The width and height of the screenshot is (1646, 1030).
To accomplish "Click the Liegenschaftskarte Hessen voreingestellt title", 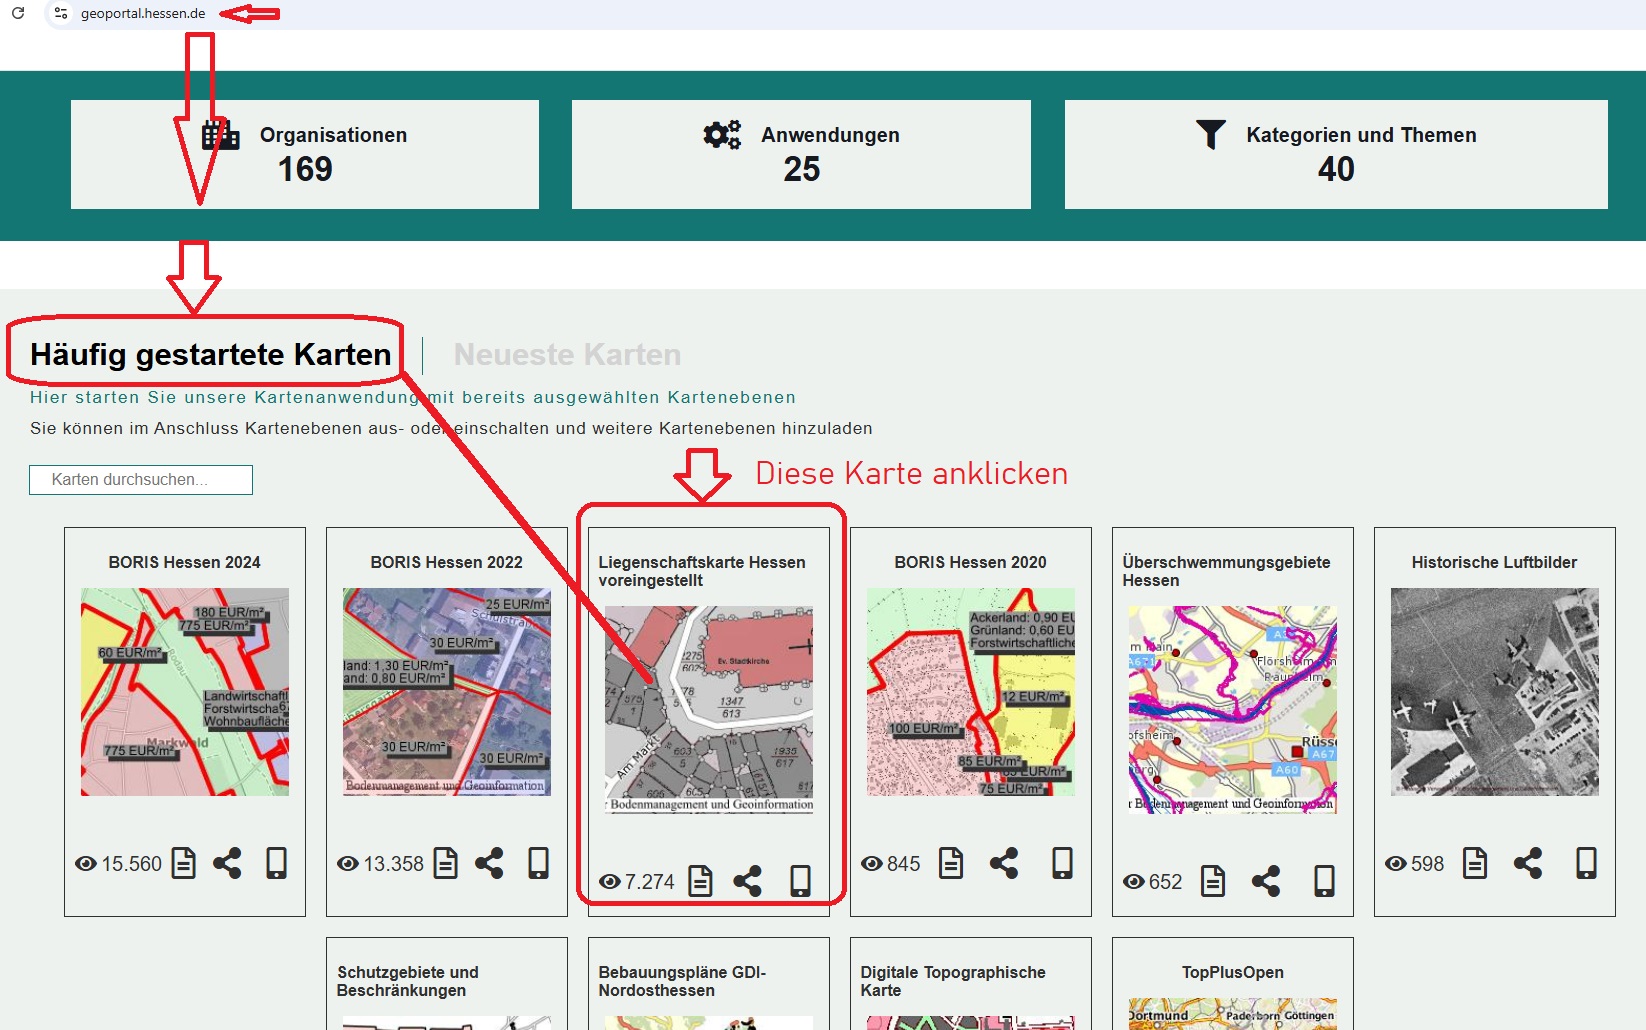I will (x=702, y=571).
